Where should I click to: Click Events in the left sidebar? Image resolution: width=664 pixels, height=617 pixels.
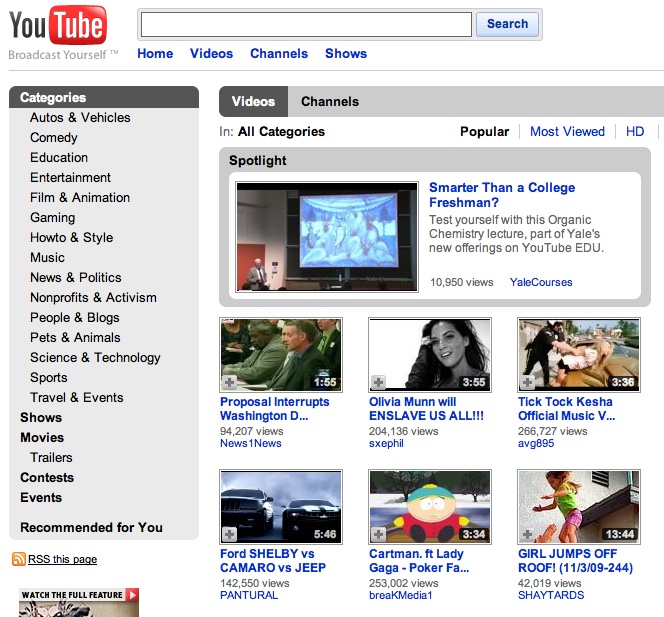(41, 498)
